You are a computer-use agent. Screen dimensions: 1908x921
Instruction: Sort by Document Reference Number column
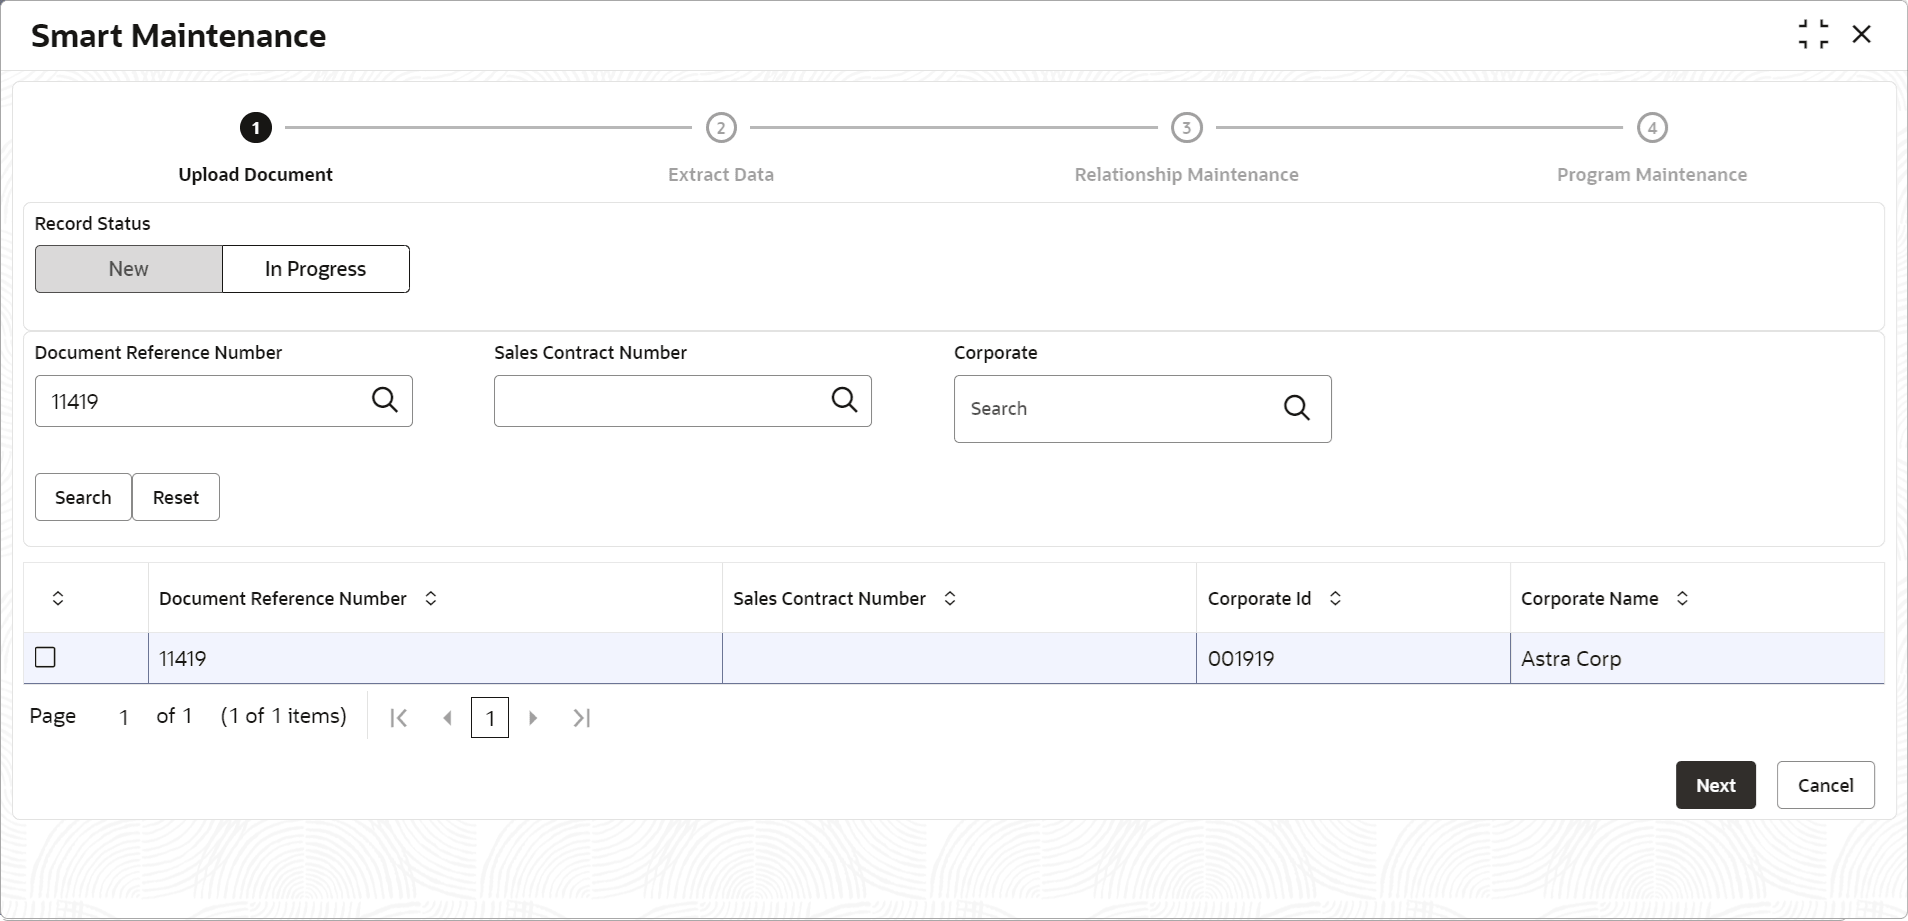pyautogui.click(x=431, y=598)
